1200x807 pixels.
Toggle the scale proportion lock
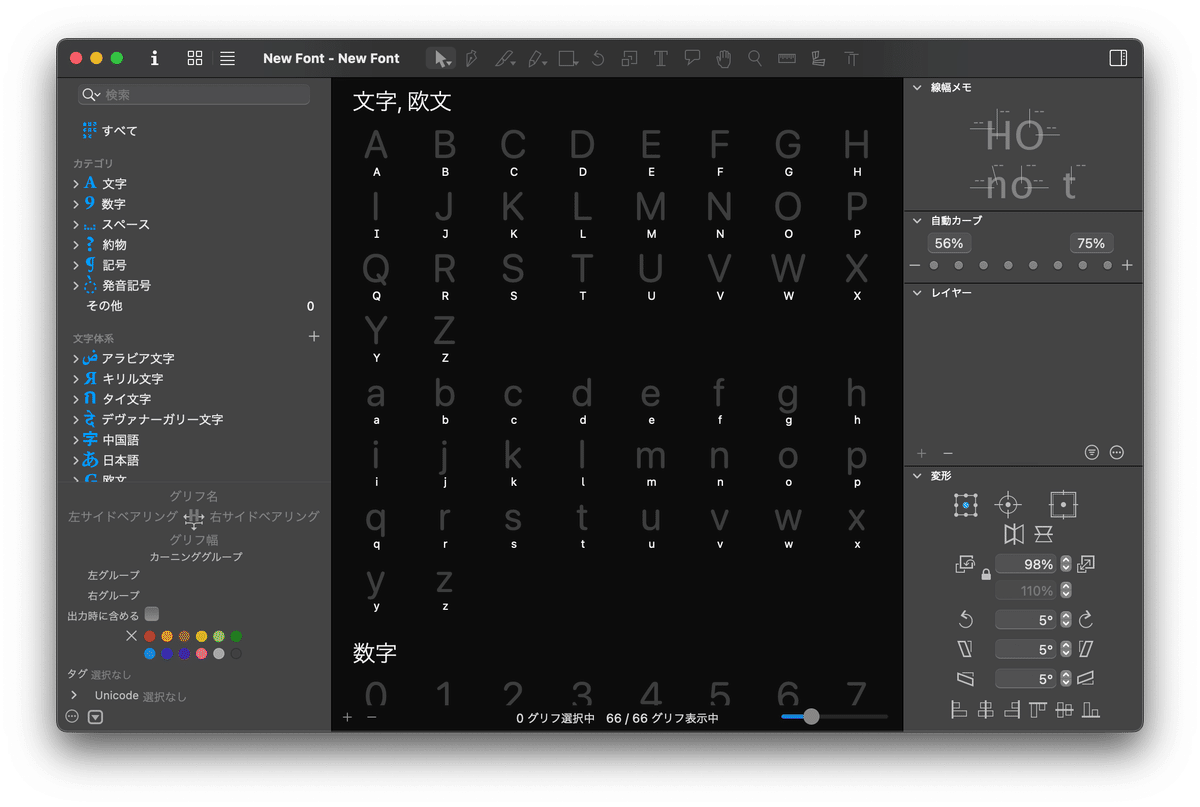[x=986, y=575]
